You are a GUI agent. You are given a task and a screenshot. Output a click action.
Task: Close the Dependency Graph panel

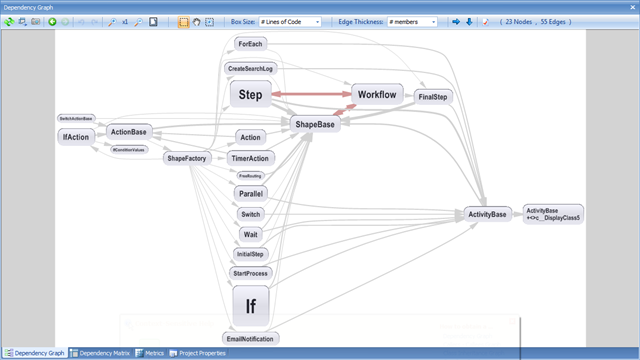tap(633, 7)
